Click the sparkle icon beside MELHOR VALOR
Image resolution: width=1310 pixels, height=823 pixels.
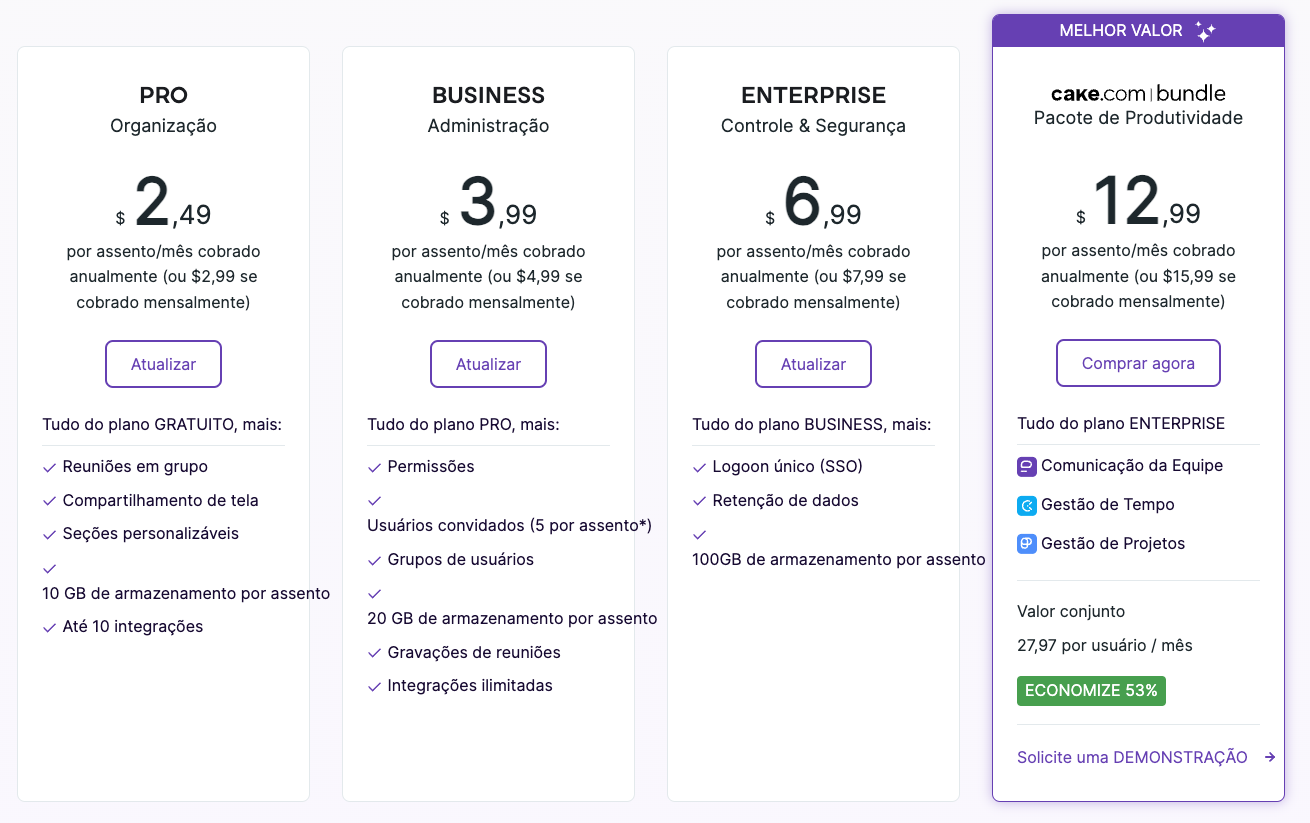tap(1206, 31)
